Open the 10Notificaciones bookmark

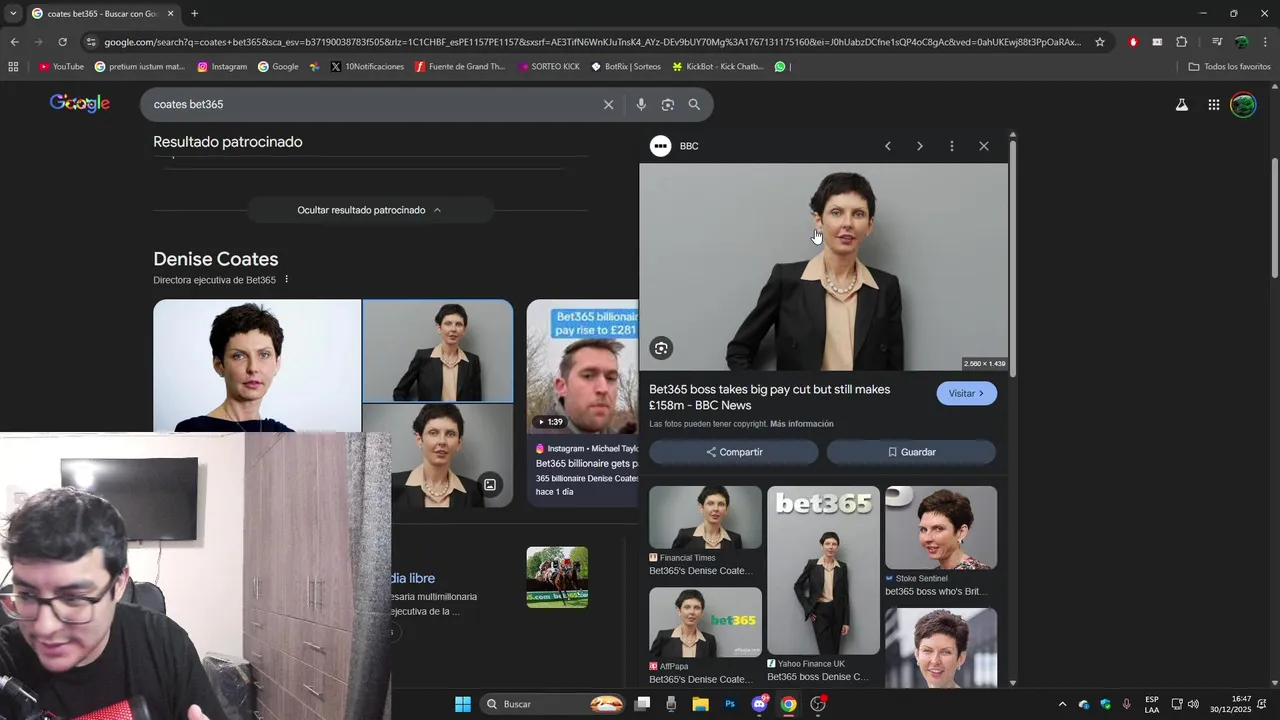(367, 67)
